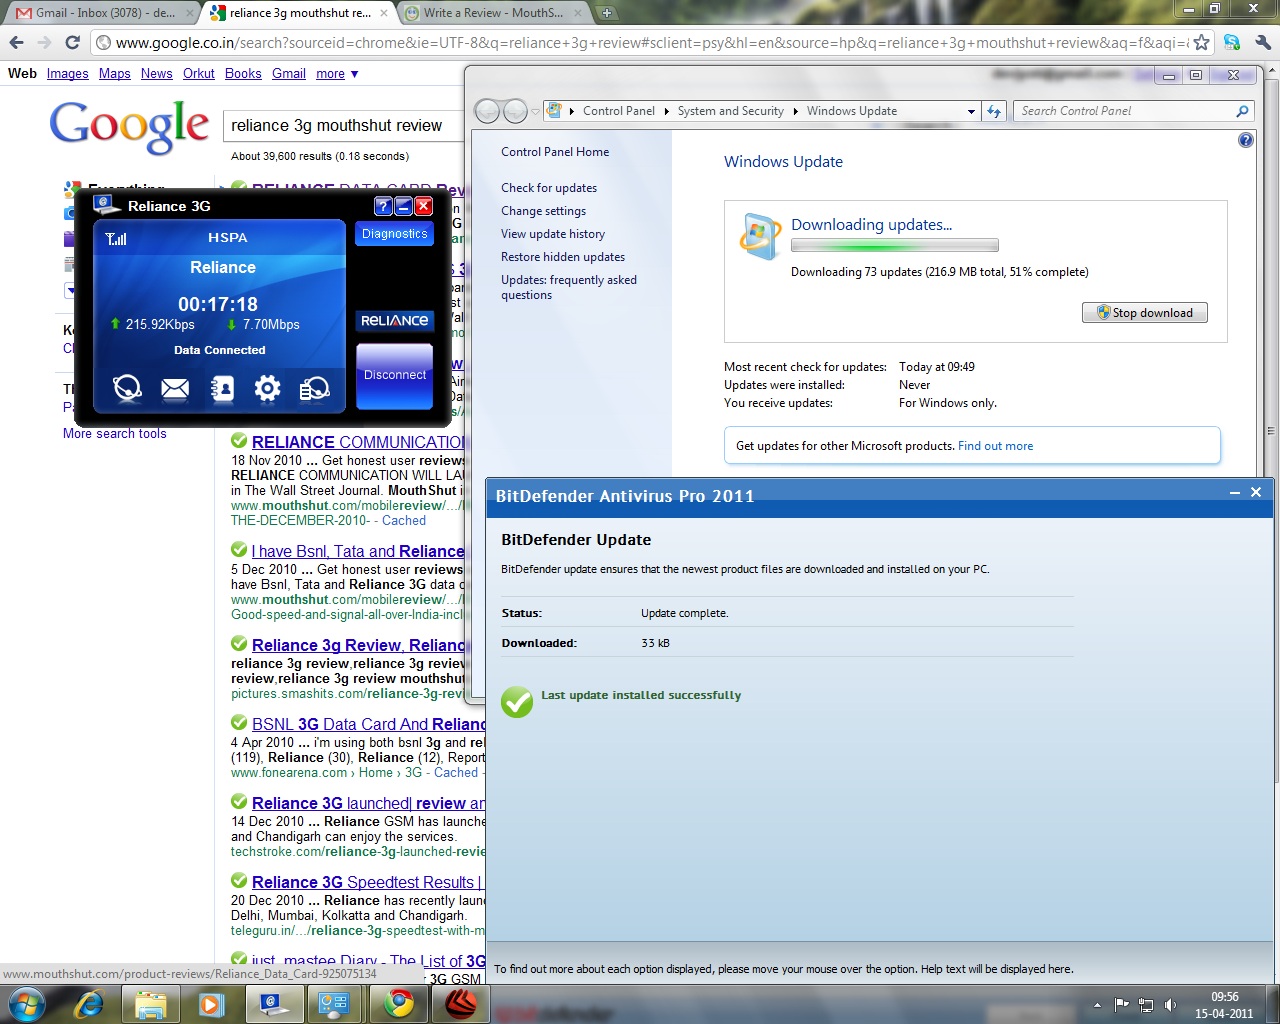Viewport: 1280px width, 1024px height.
Task: Open Google News in the top bar
Action: (157, 74)
